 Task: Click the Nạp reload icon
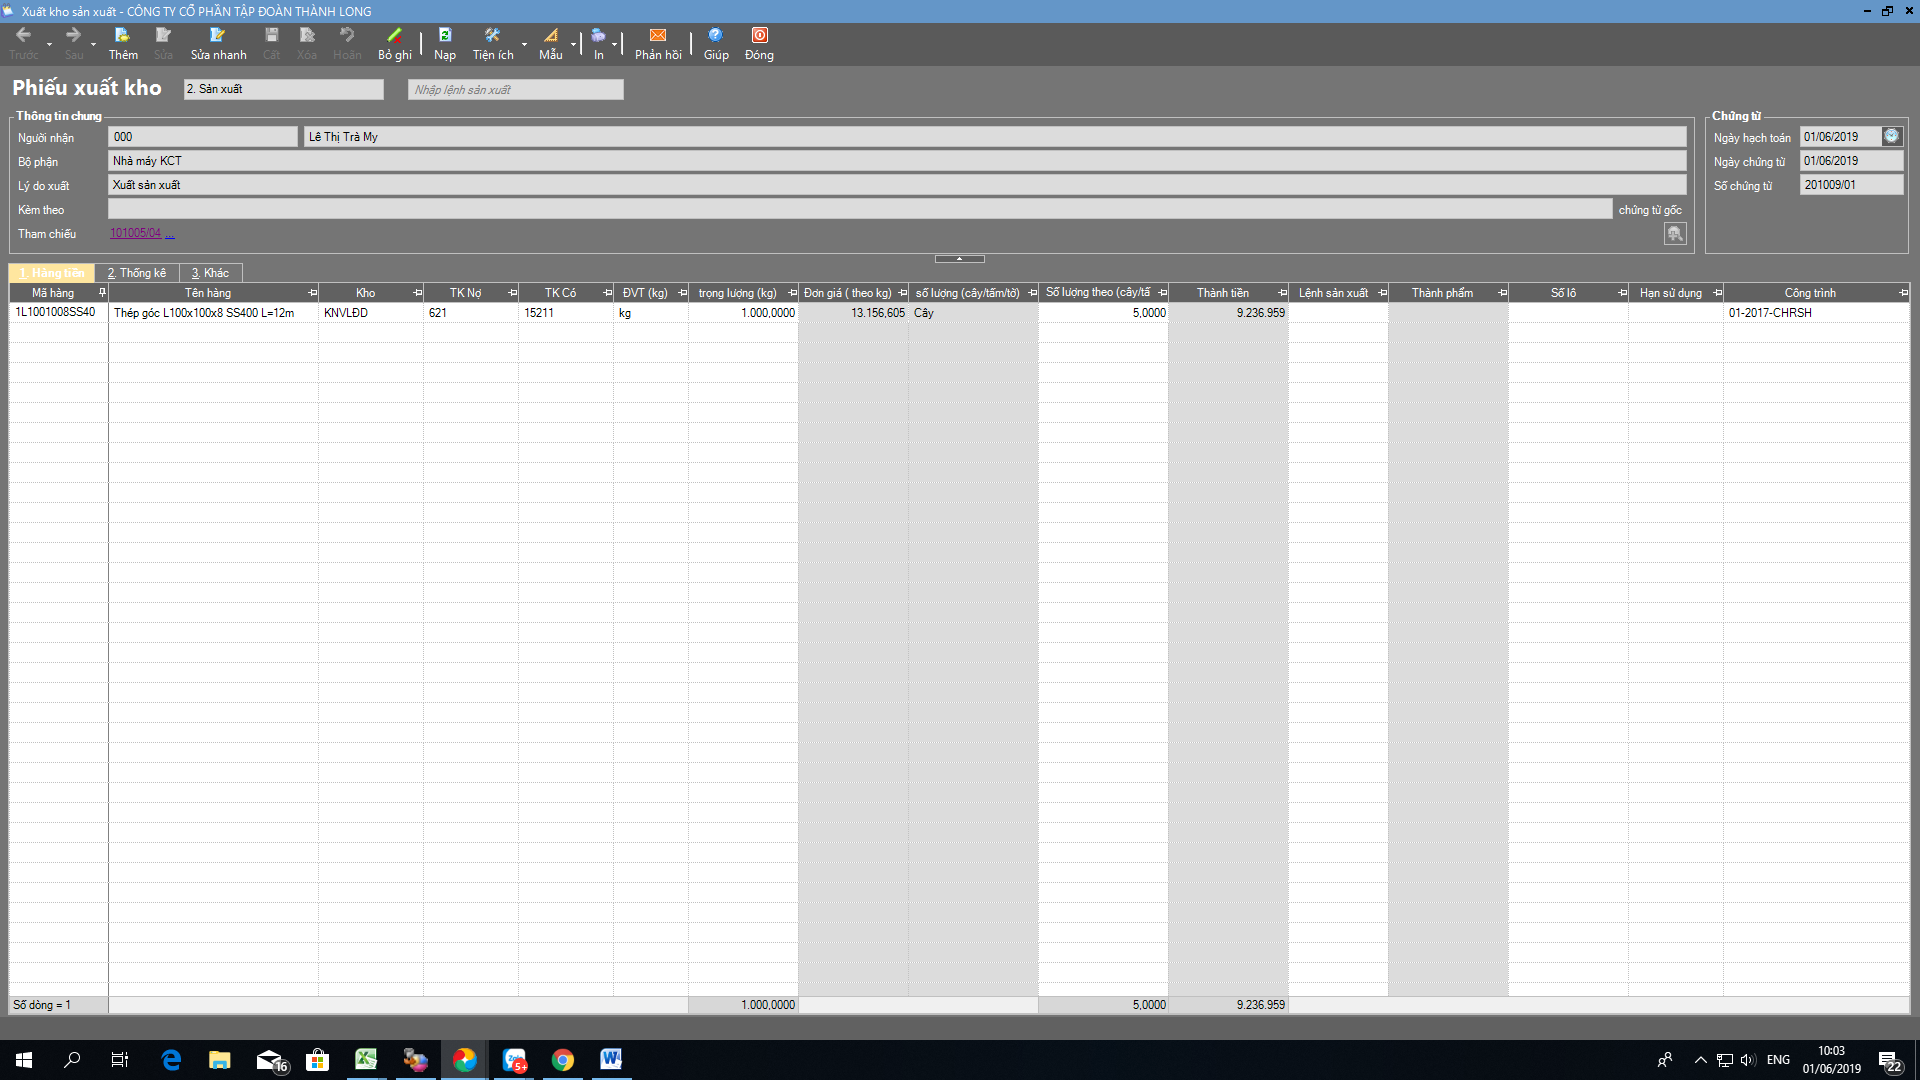pos(444,36)
